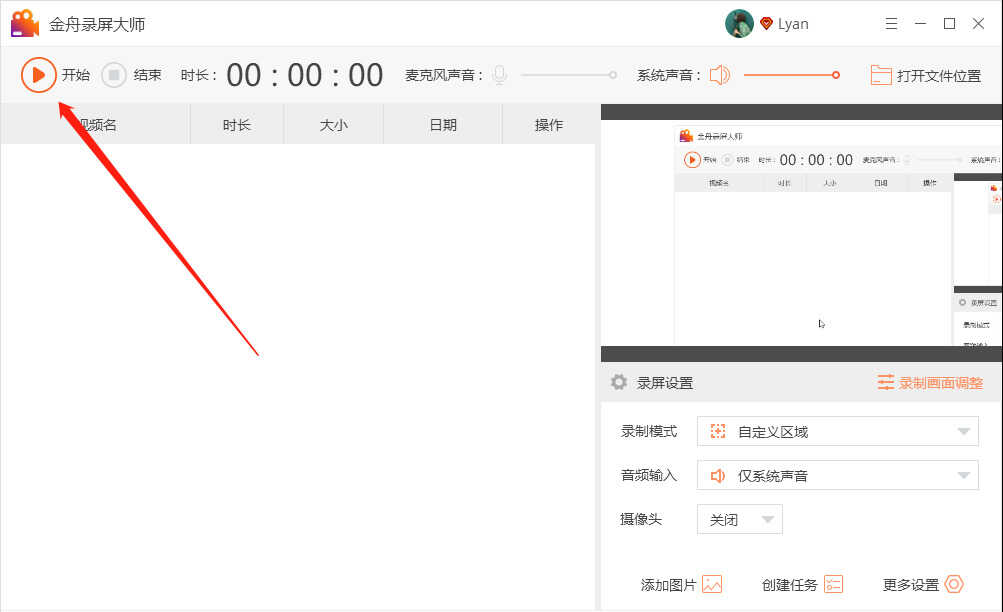Open the hamburger main menu
Viewport: 1003px width, 612px height.
(x=891, y=24)
